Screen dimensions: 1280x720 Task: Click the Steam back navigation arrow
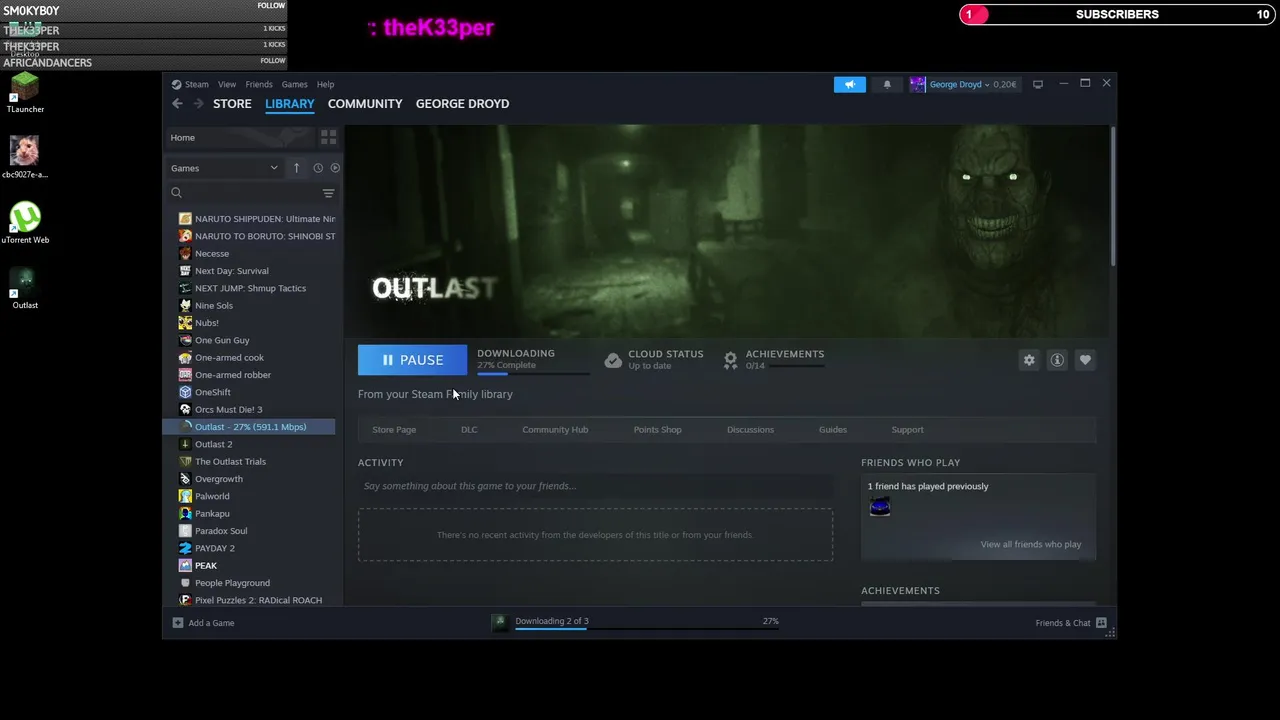177,103
